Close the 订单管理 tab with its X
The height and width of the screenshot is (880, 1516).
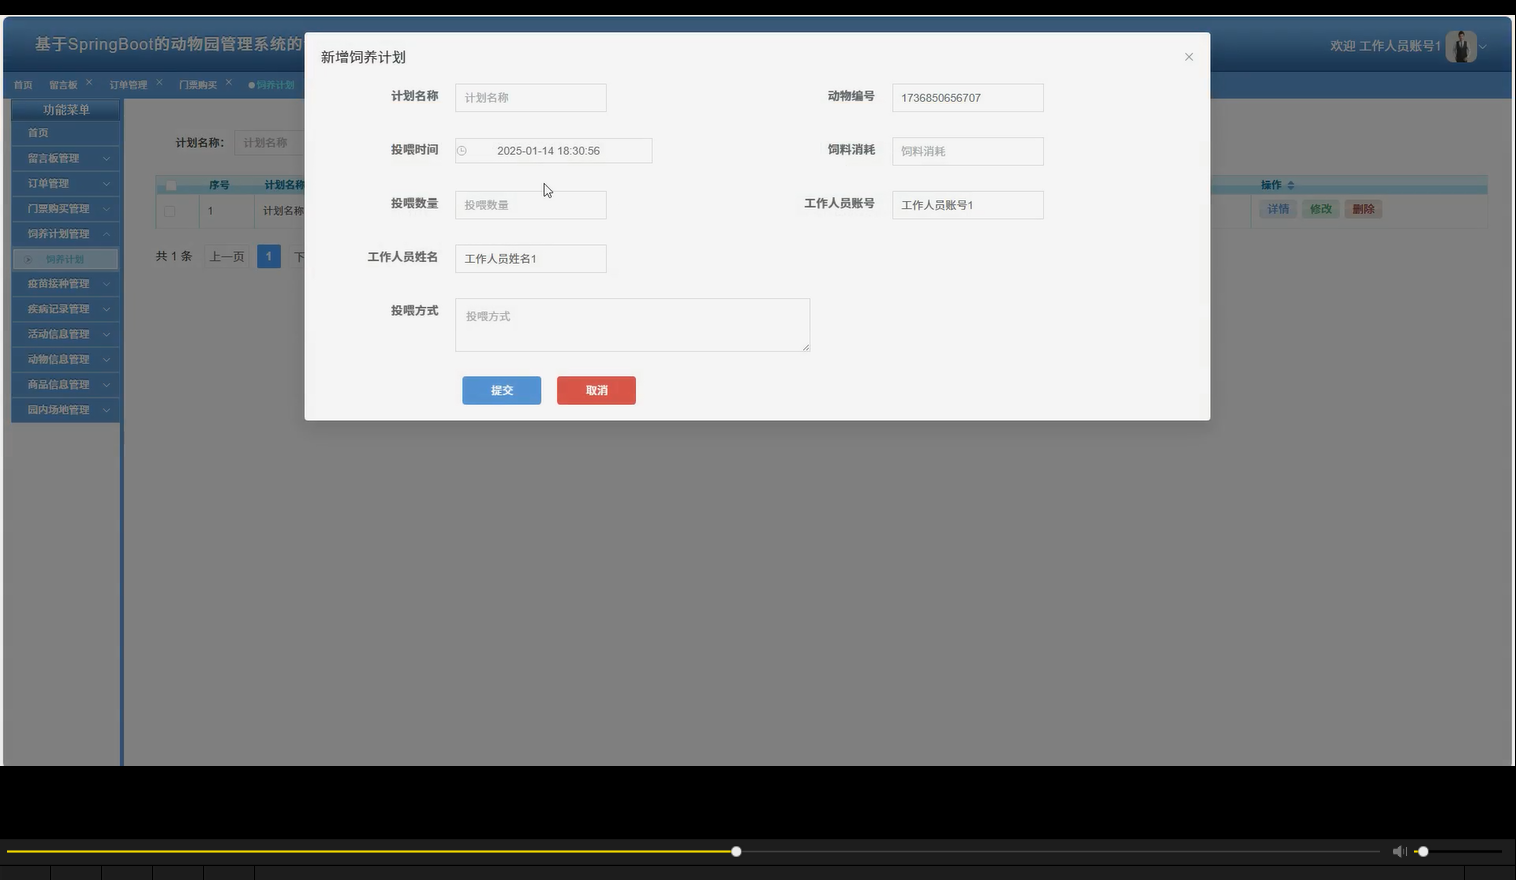[x=159, y=82]
